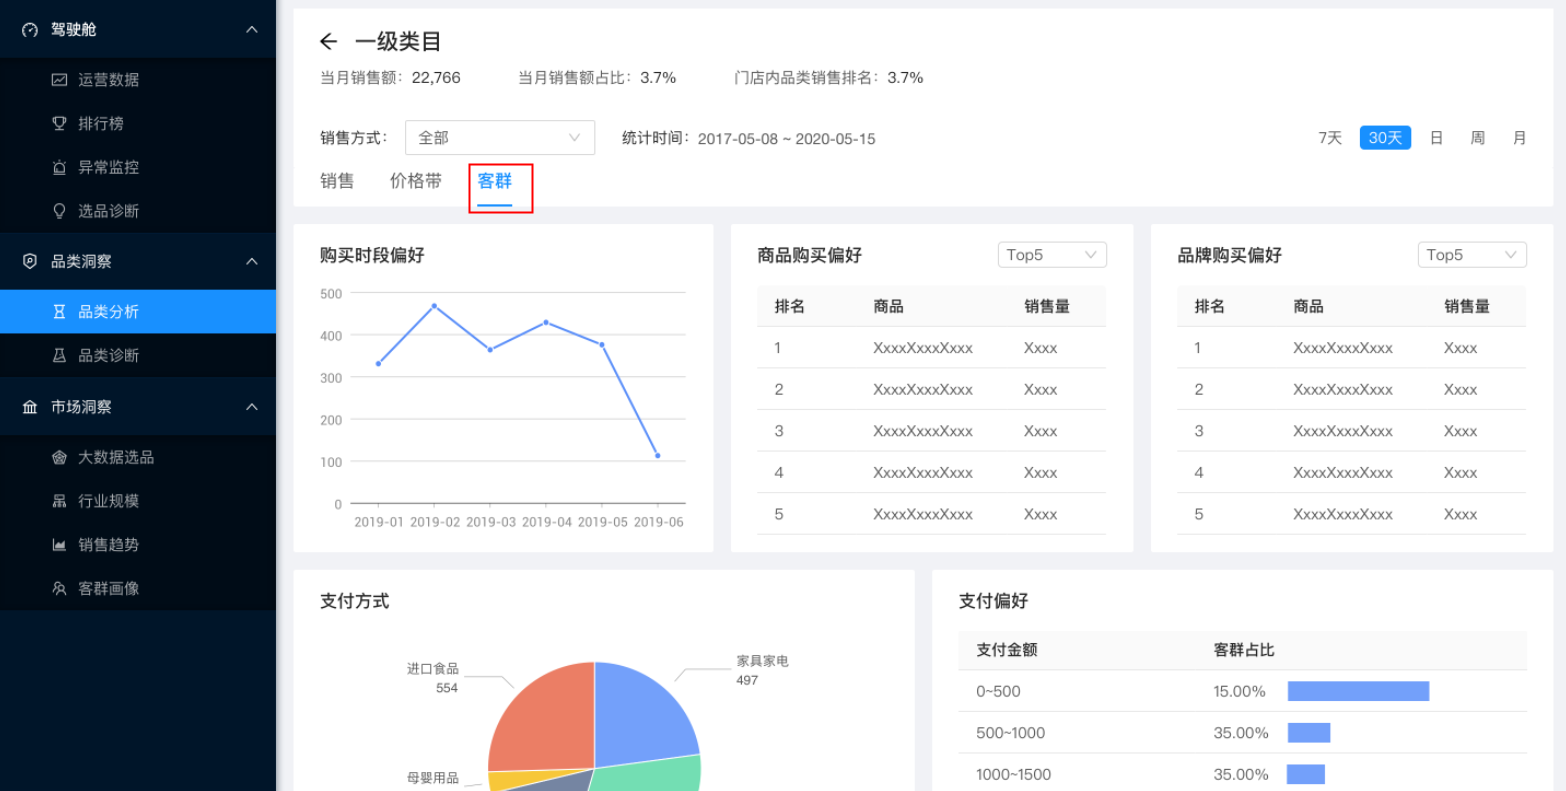Select the 客群 tab

tap(495, 181)
